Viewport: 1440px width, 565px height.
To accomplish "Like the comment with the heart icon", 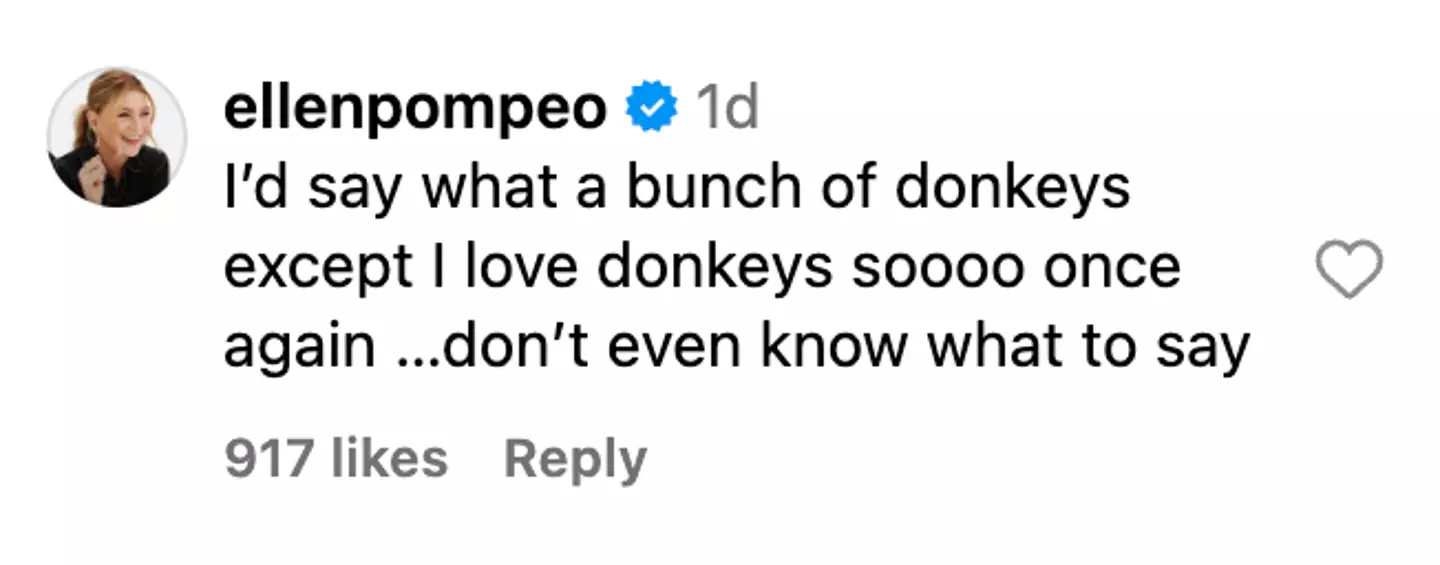I will pyautogui.click(x=1349, y=268).
